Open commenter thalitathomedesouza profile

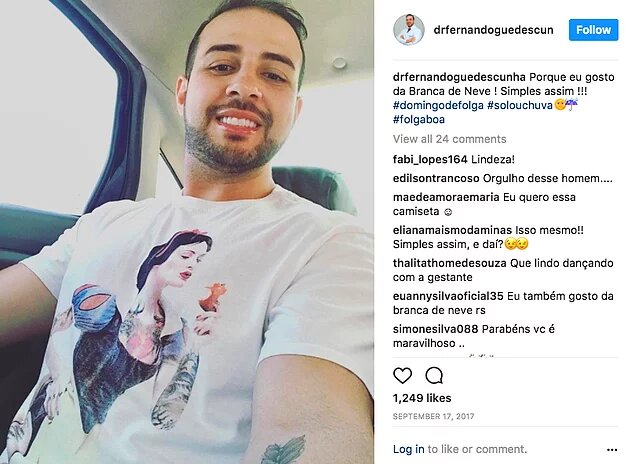(x=450, y=263)
